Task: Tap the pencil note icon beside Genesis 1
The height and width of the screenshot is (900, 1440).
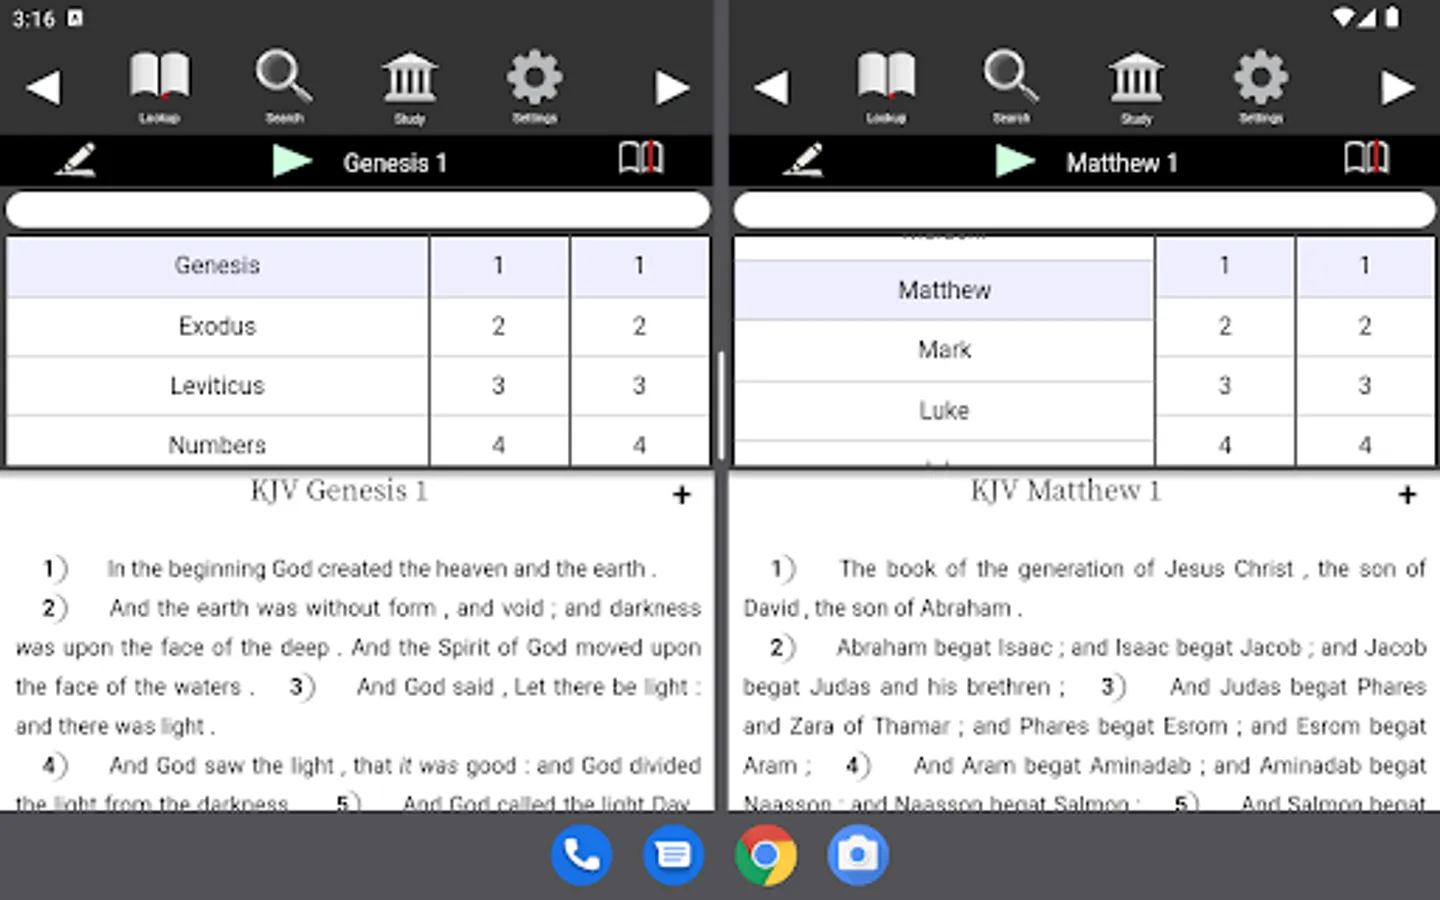Action: click(x=76, y=160)
